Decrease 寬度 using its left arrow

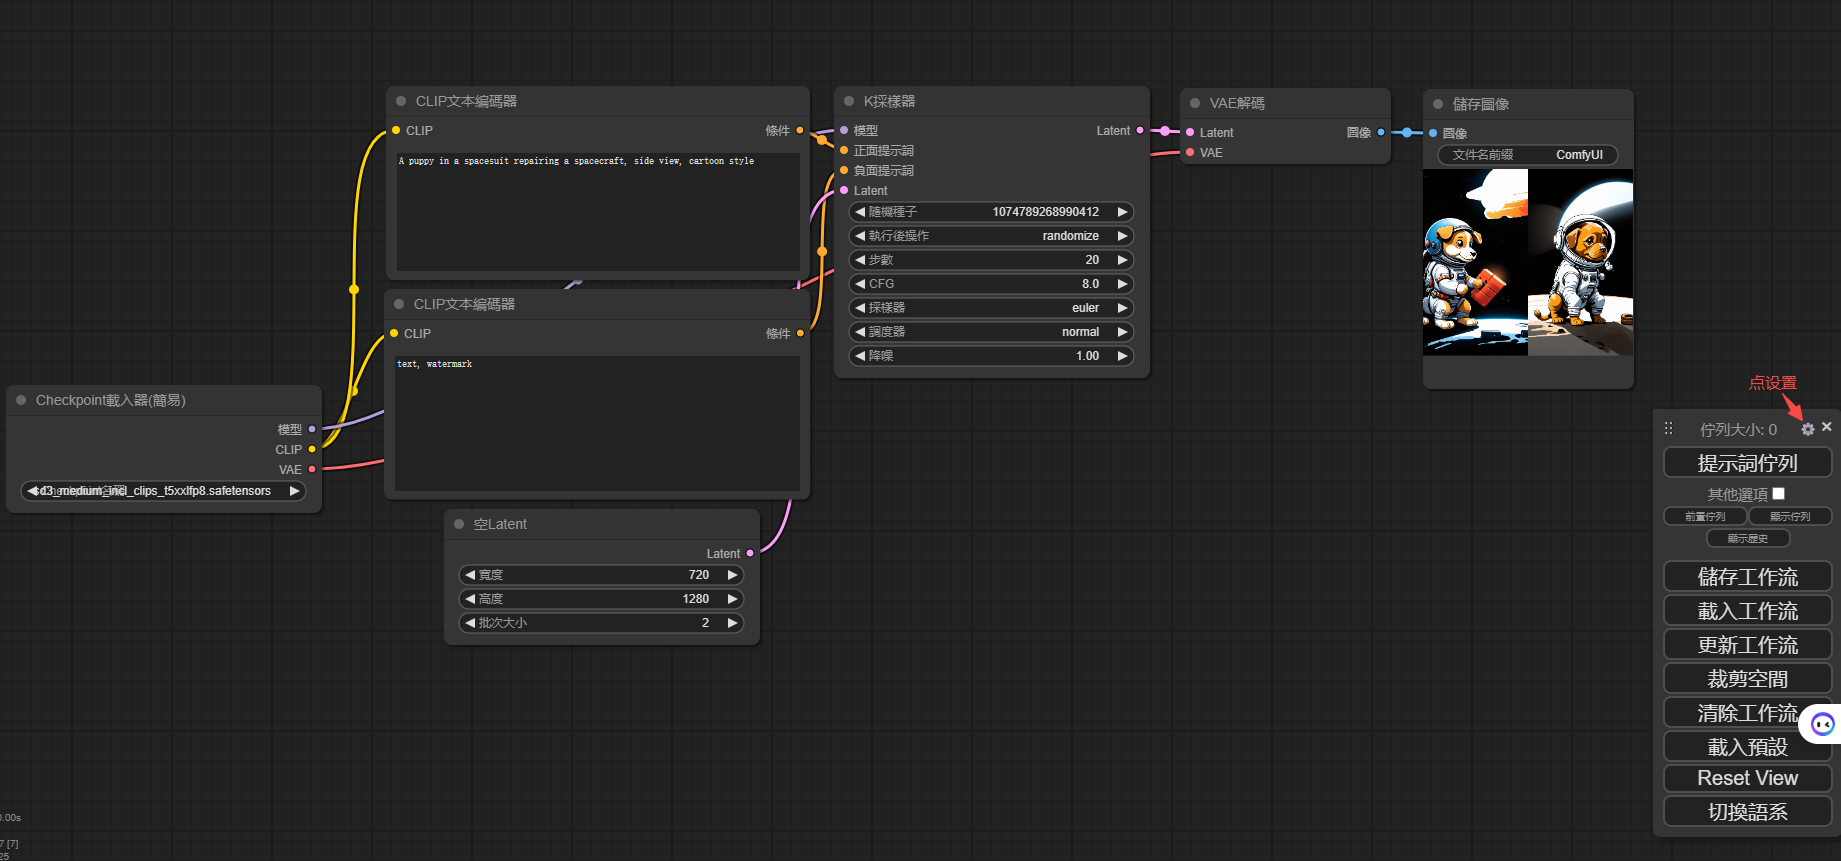click(x=470, y=575)
